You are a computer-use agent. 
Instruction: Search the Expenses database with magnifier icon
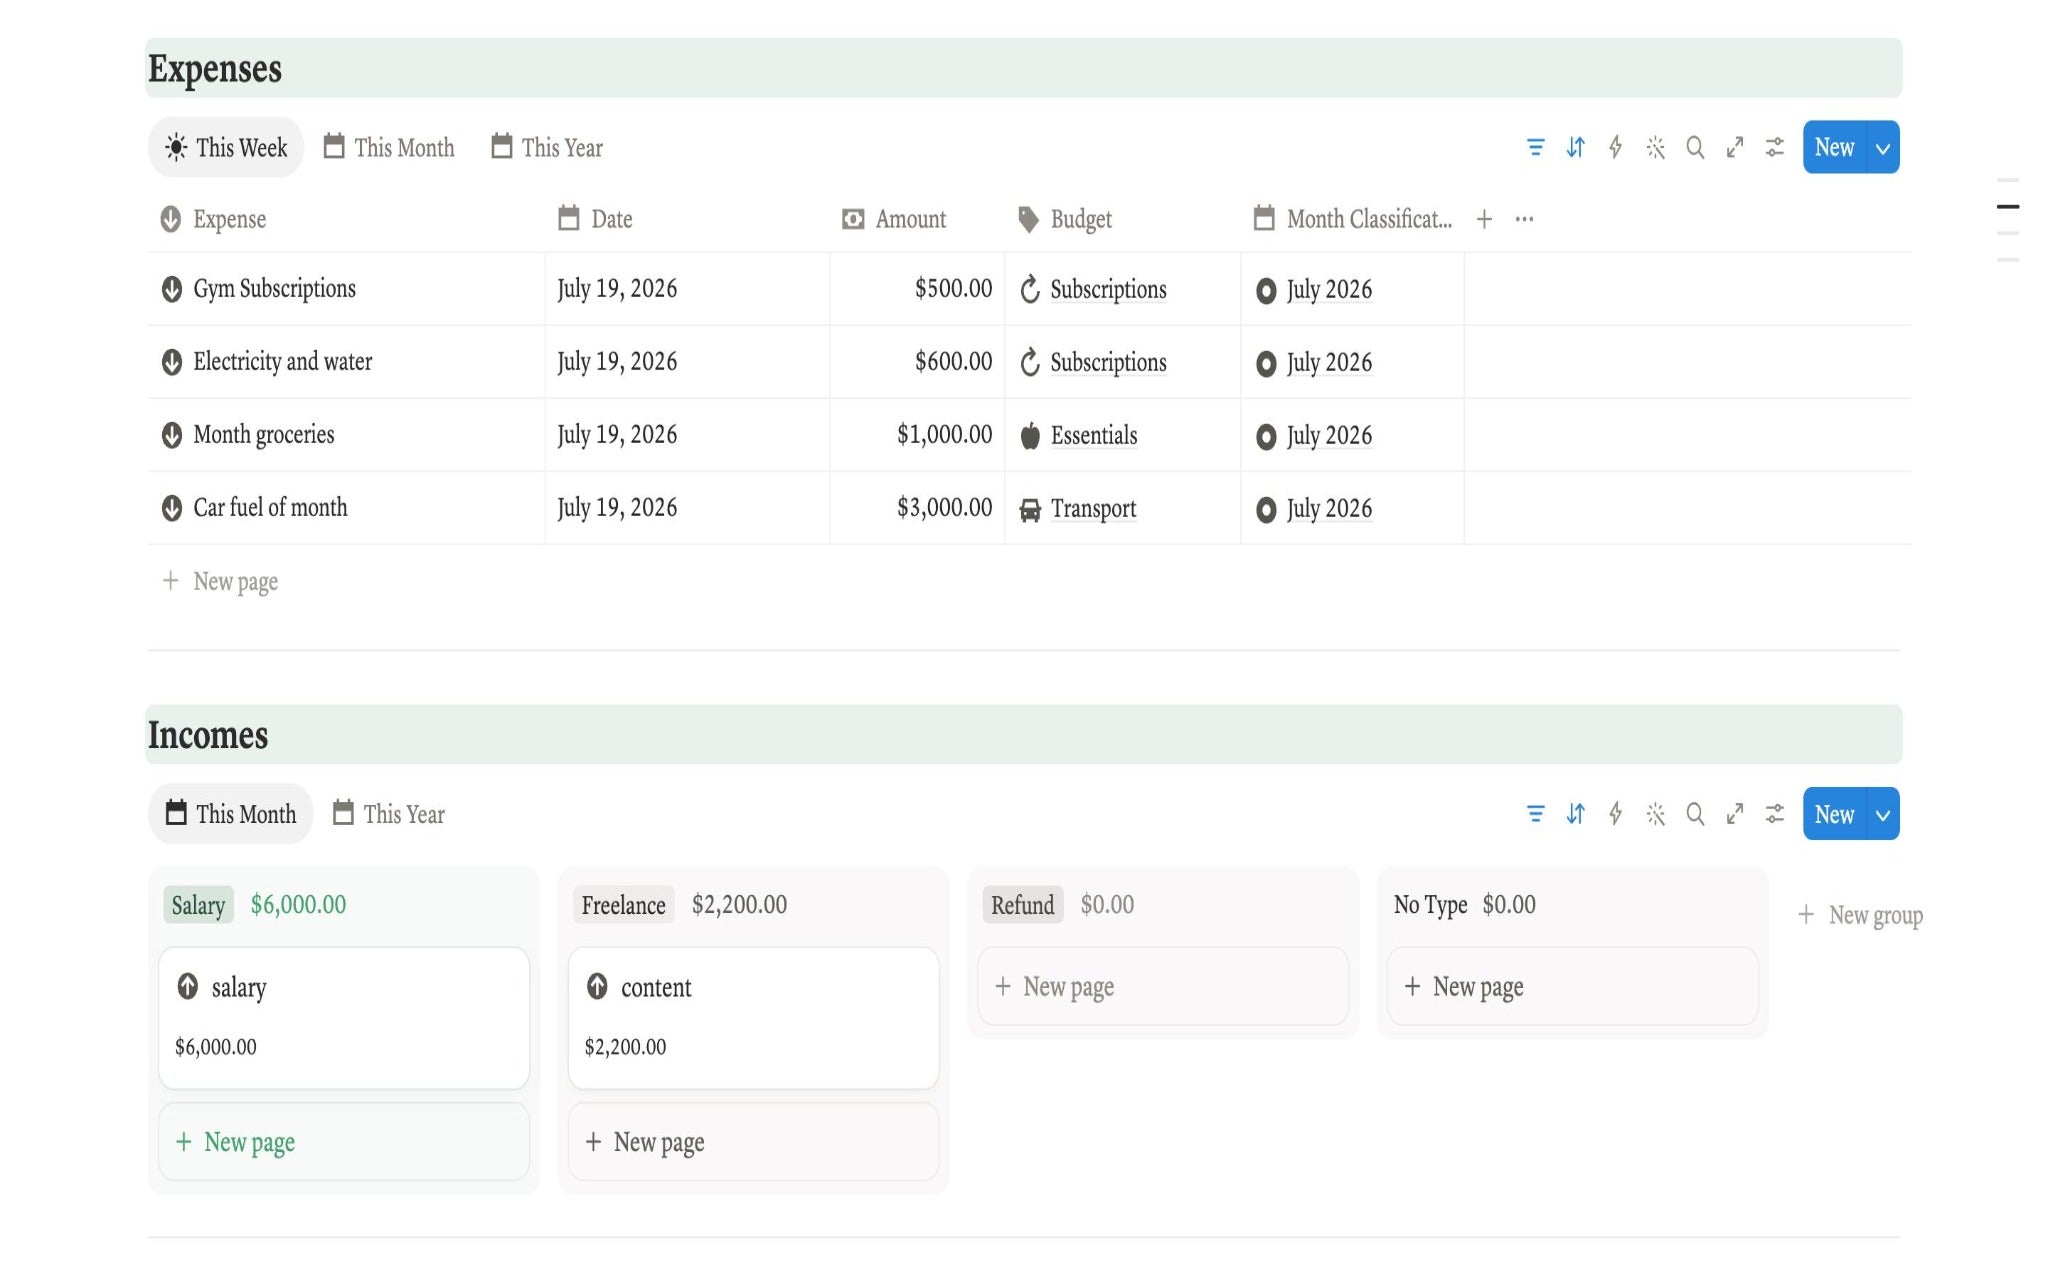point(1695,148)
